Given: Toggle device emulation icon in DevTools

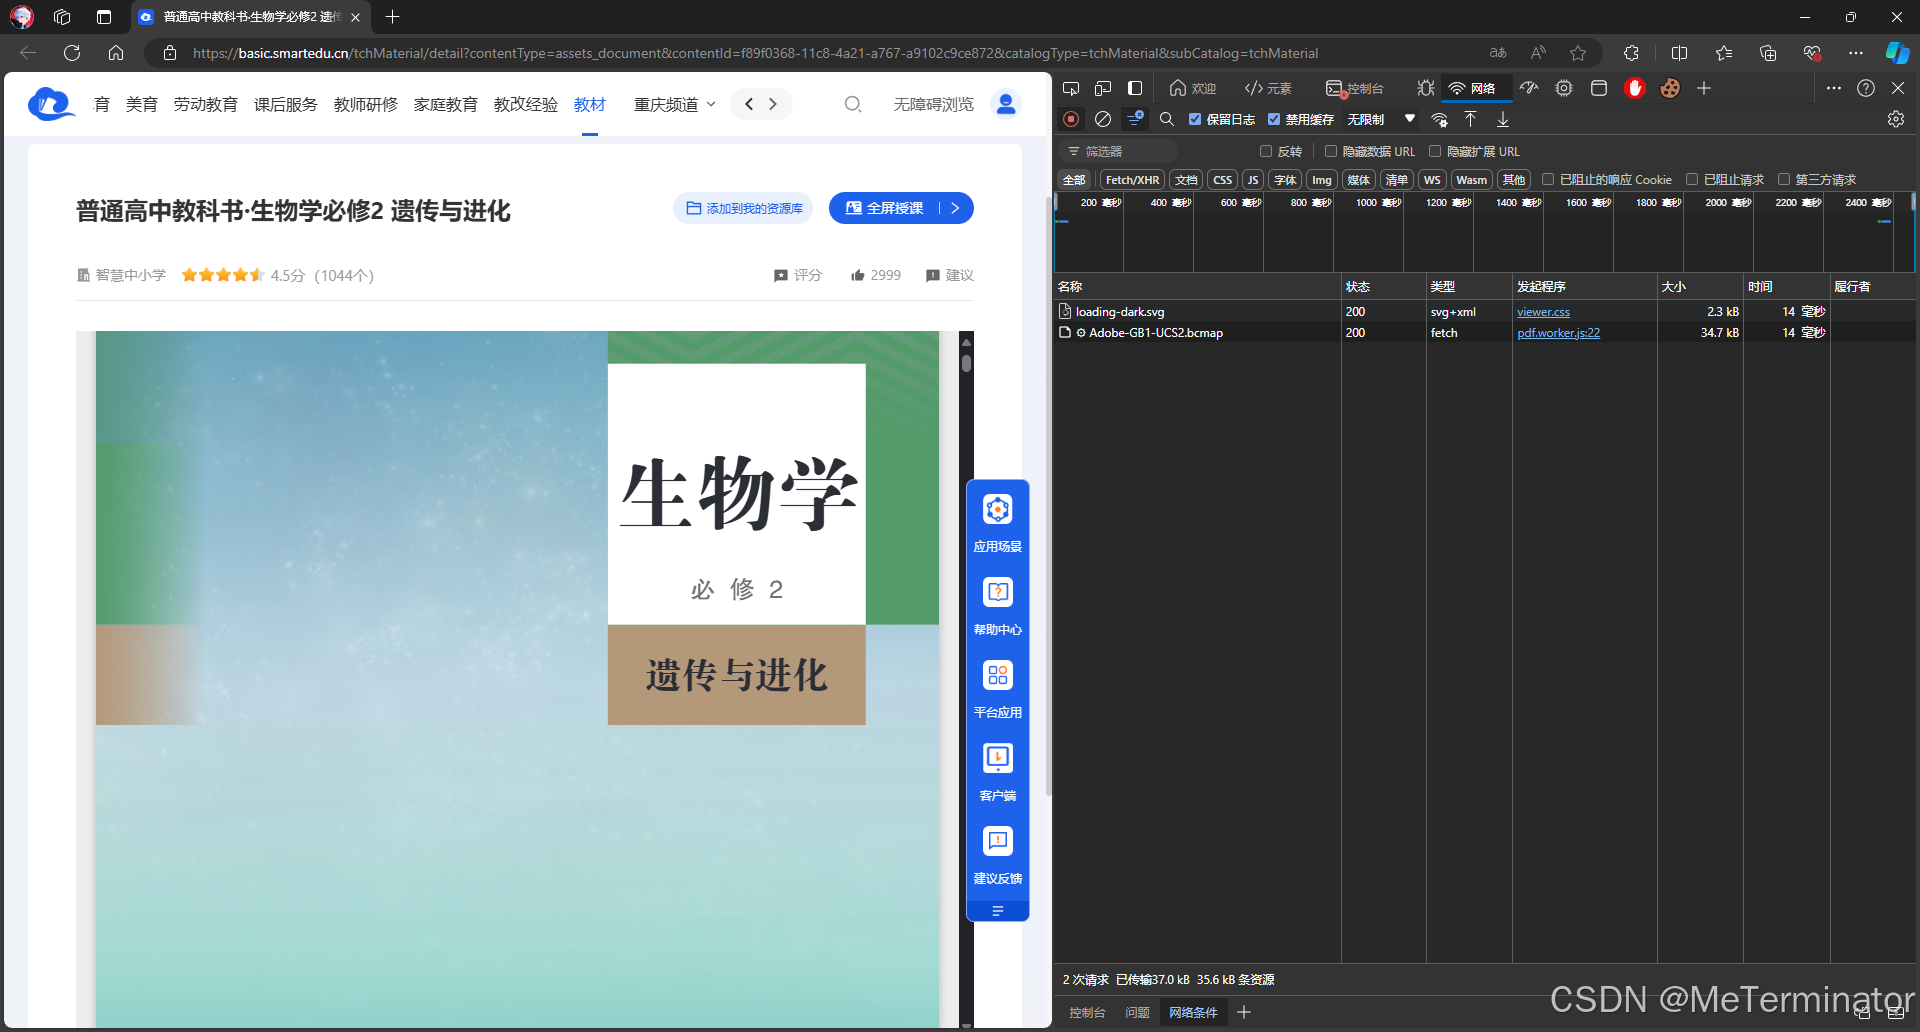Looking at the screenshot, I should (x=1103, y=88).
